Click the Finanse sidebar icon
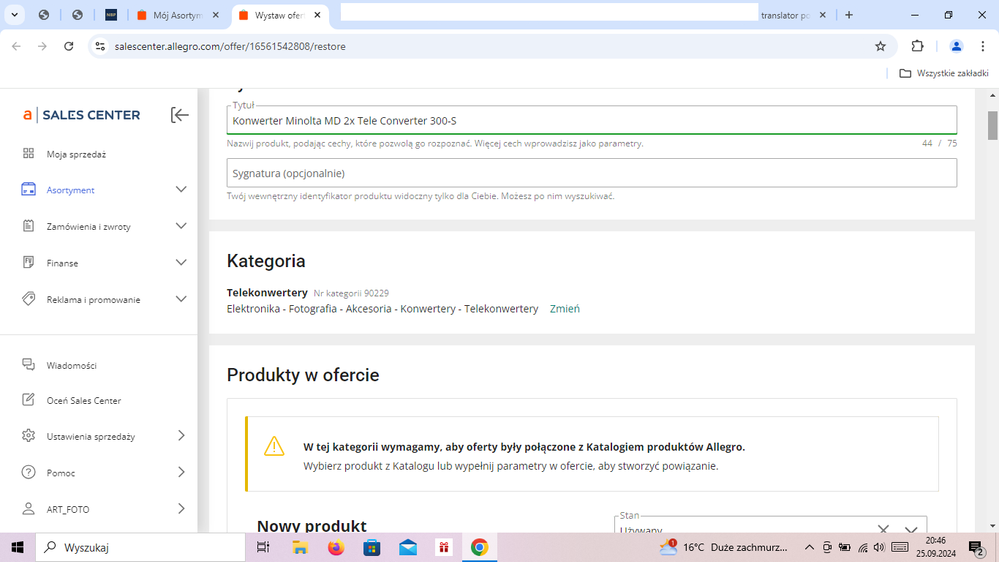The height and width of the screenshot is (562, 999). [29, 263]
